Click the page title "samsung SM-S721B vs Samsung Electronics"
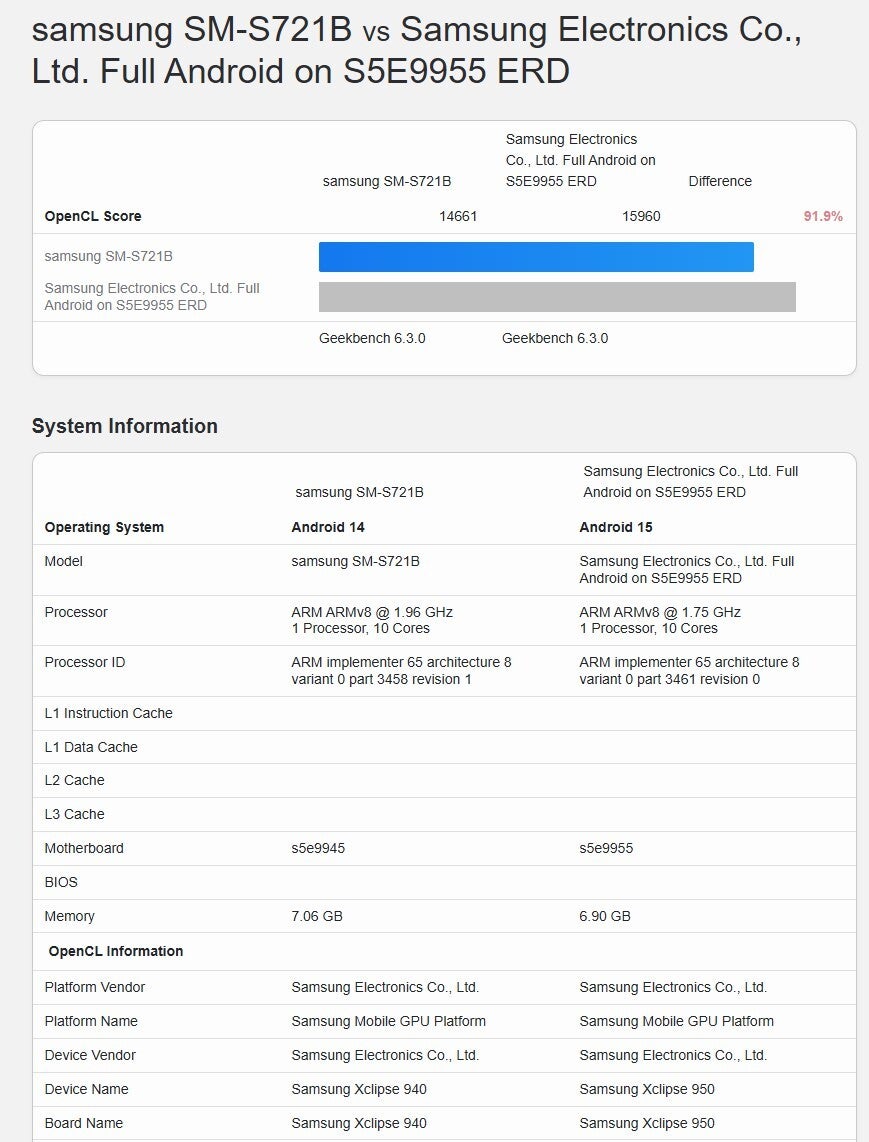The width and height of the screenshot is (869, 1142). point(417,50)
